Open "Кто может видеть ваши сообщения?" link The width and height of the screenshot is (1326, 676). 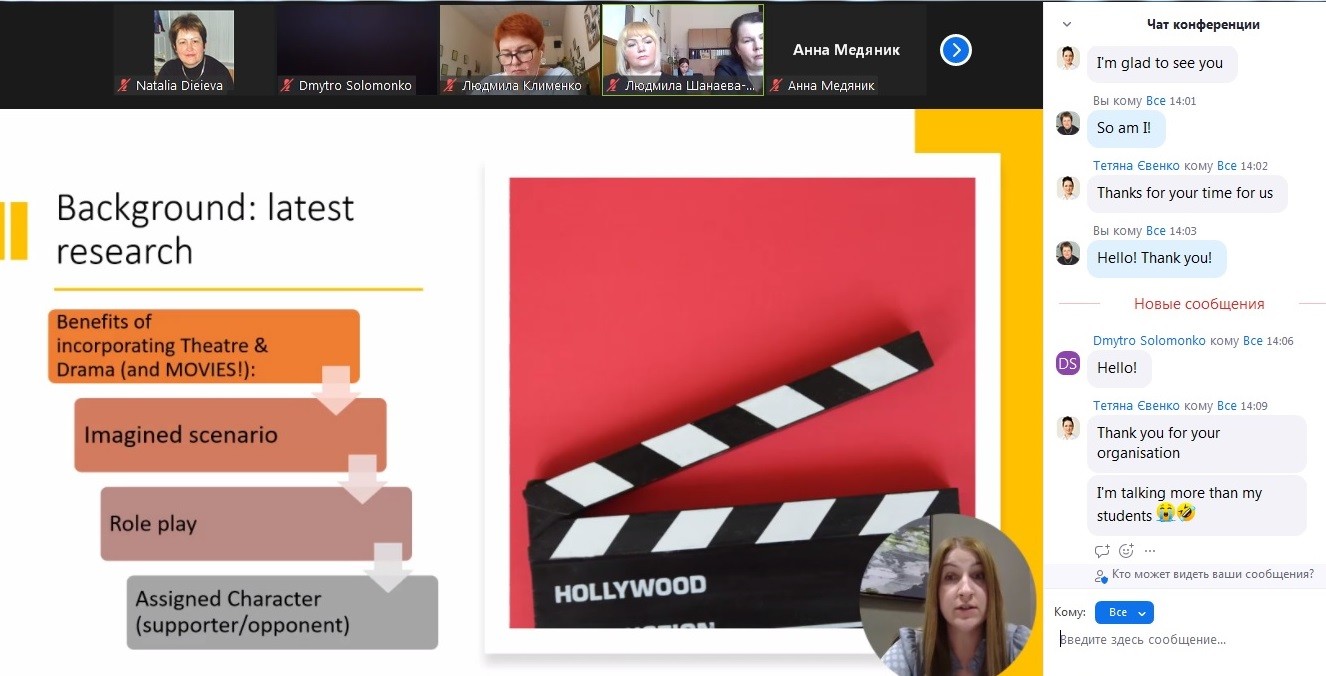[x=1213, y=575]
